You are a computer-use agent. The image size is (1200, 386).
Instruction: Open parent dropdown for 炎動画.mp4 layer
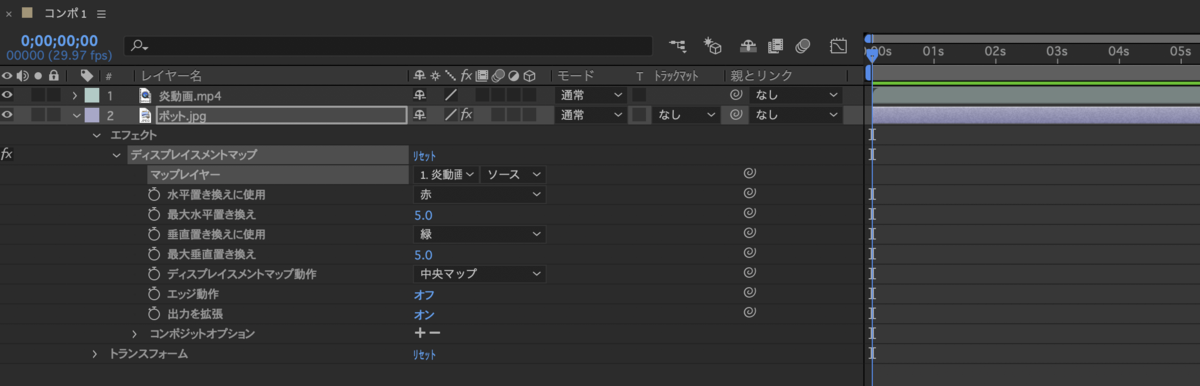pos(797,95)
